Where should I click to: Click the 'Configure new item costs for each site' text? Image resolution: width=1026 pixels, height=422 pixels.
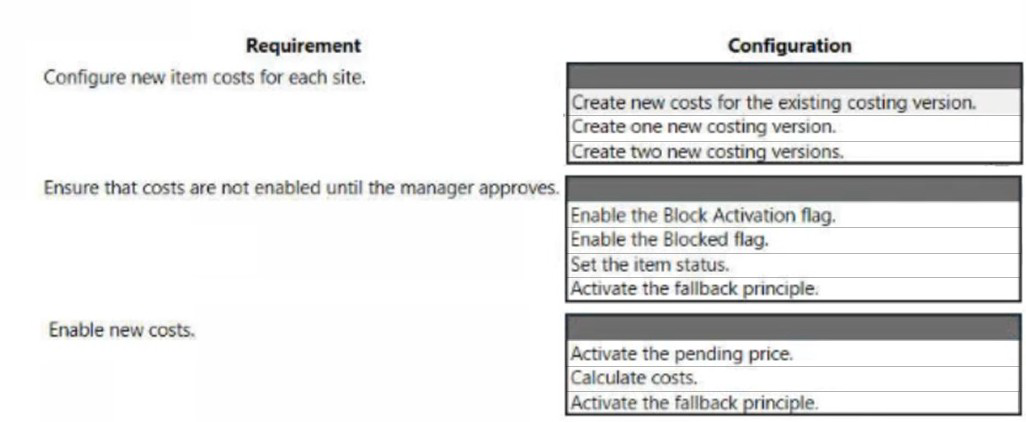[x=203, y=77]
